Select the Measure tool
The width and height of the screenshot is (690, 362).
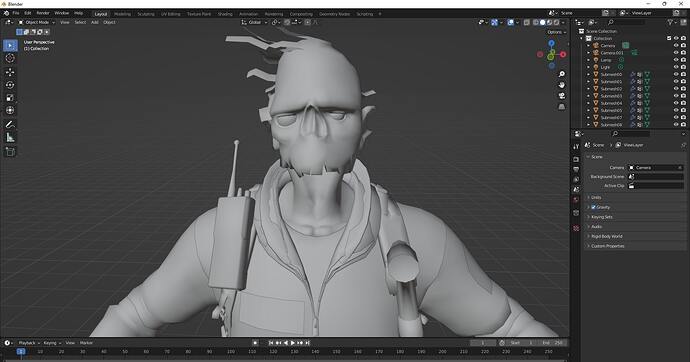pos(10,138)
